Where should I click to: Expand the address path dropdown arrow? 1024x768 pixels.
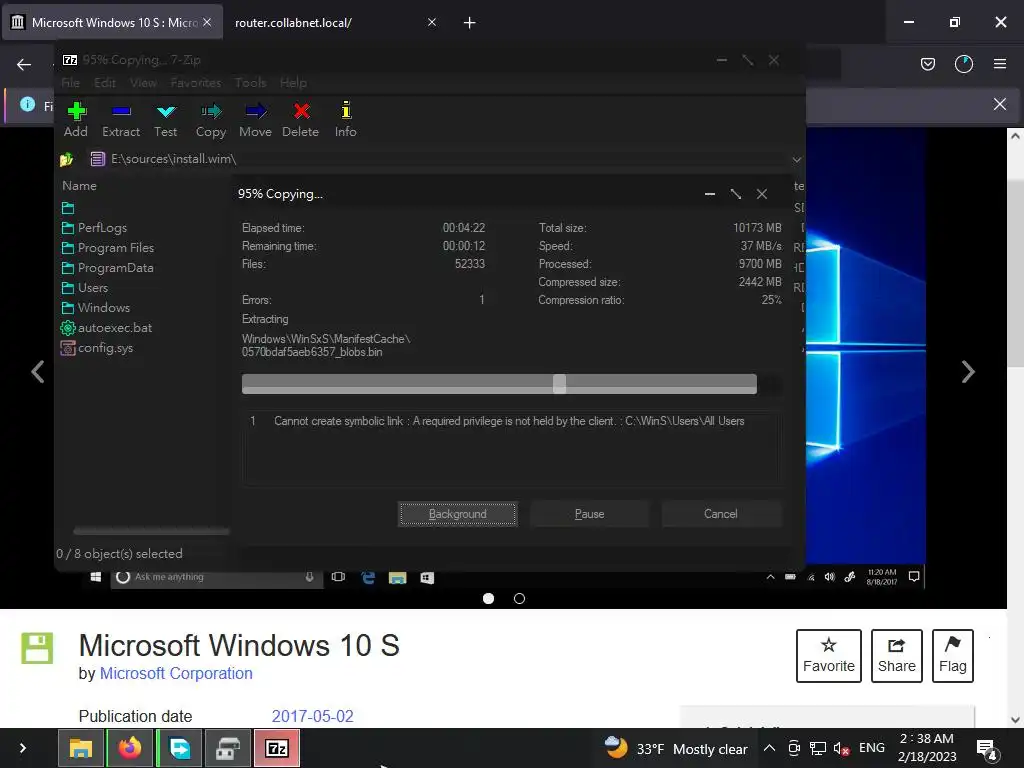797,159
